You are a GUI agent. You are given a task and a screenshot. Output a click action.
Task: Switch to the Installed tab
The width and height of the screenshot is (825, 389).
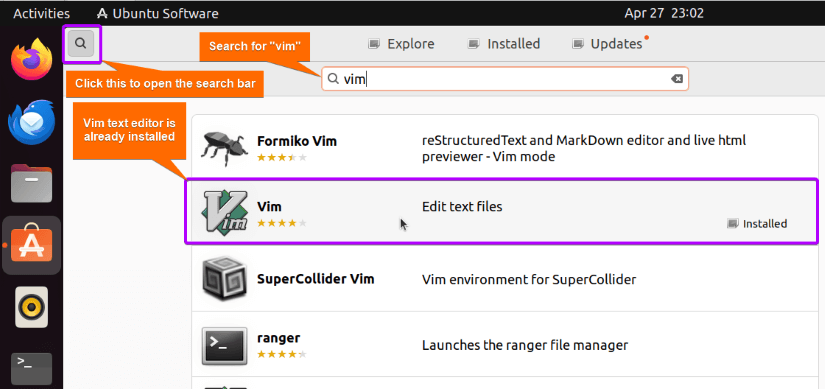504,44
